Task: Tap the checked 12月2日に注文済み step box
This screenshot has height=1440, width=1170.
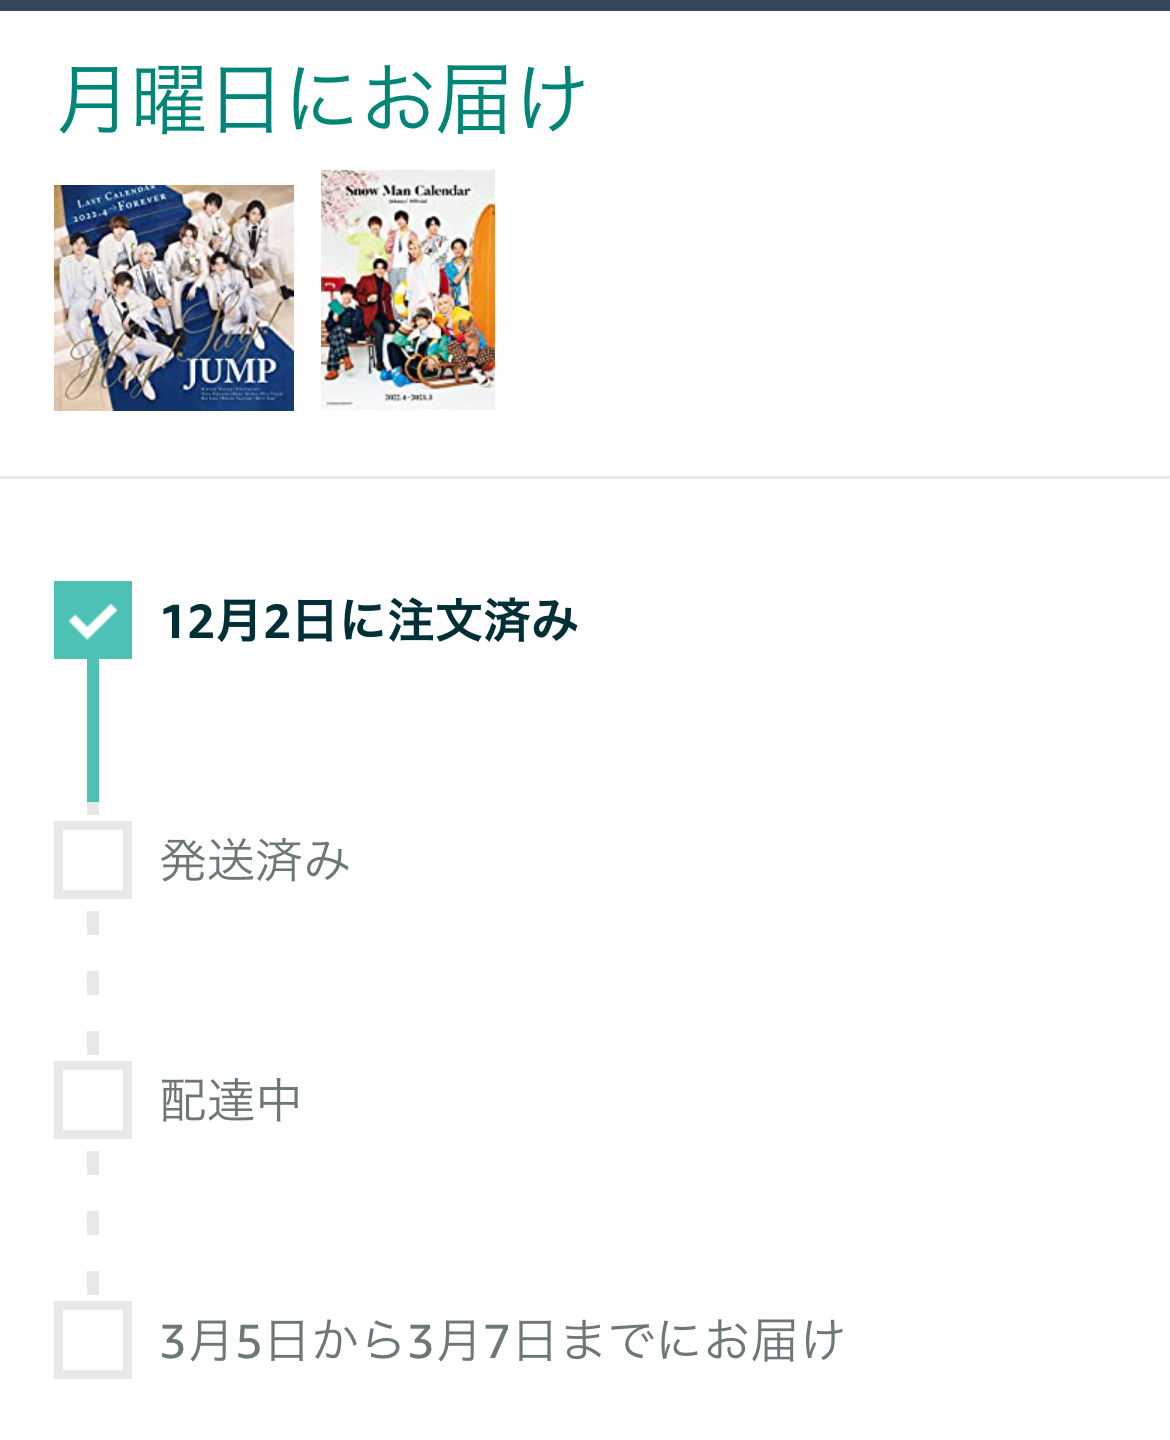Action: coord(93,620)
